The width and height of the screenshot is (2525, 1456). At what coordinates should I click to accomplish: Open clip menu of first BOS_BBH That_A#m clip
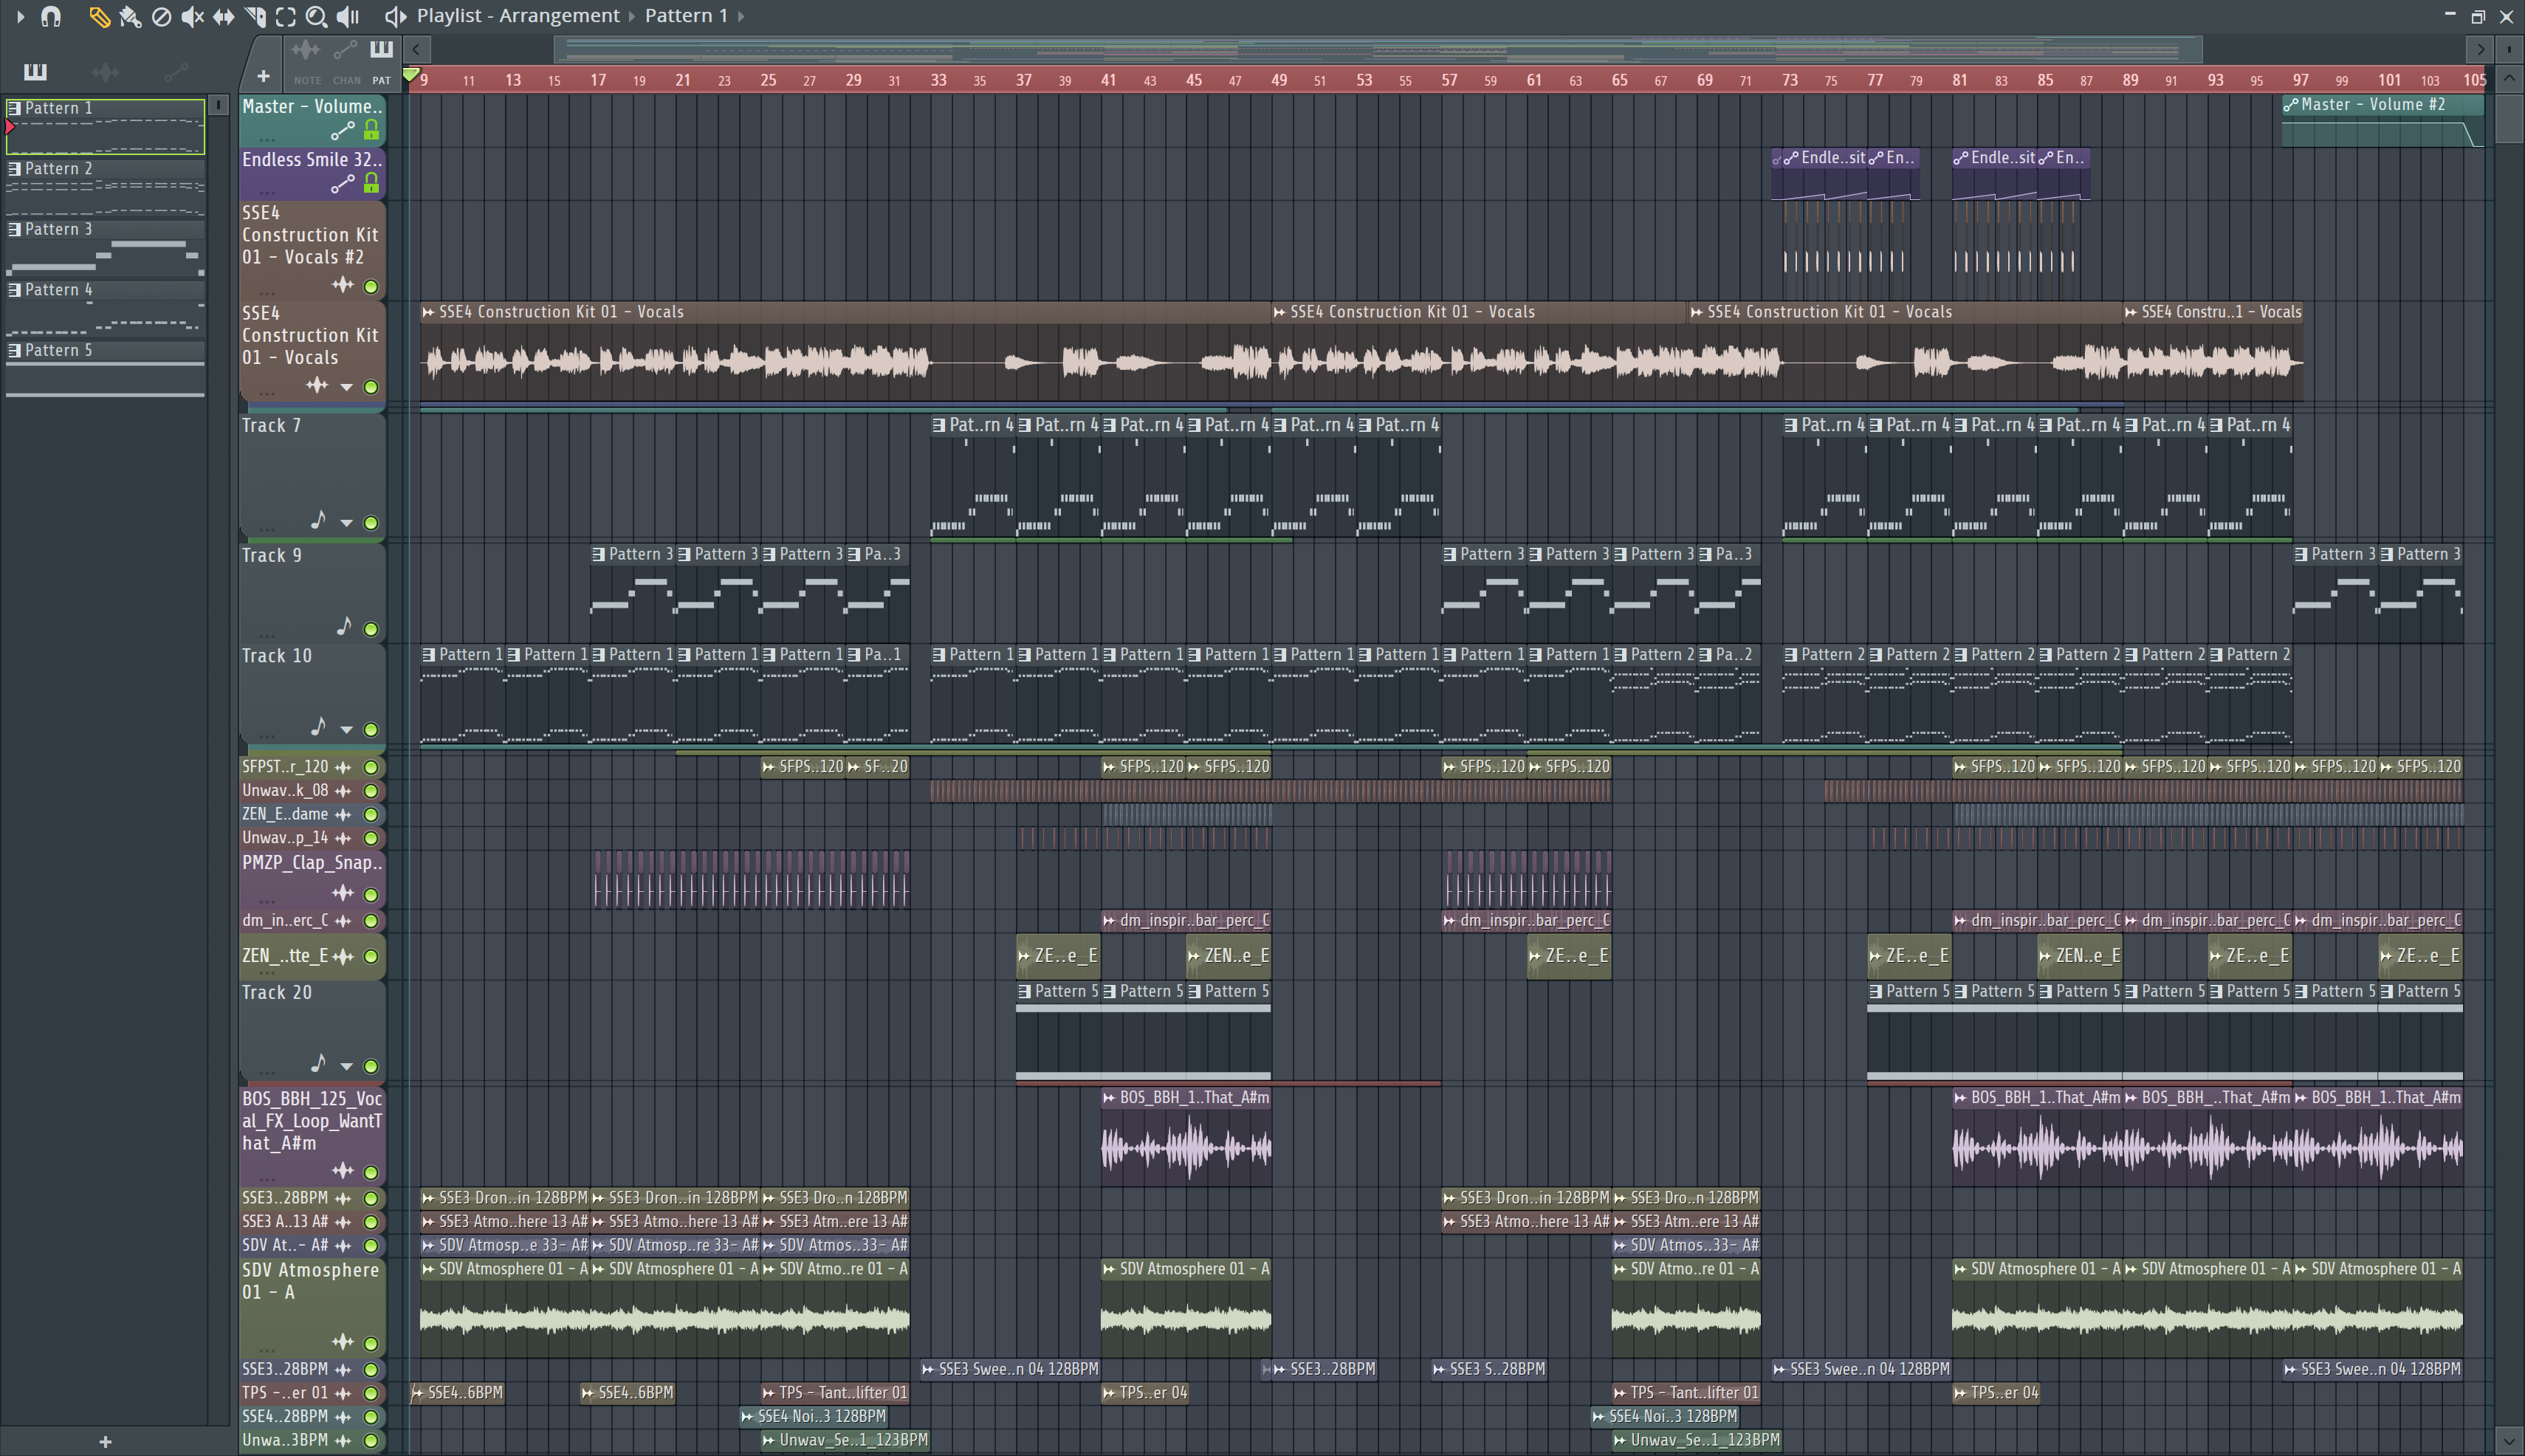click(x=1109, y=1098)
